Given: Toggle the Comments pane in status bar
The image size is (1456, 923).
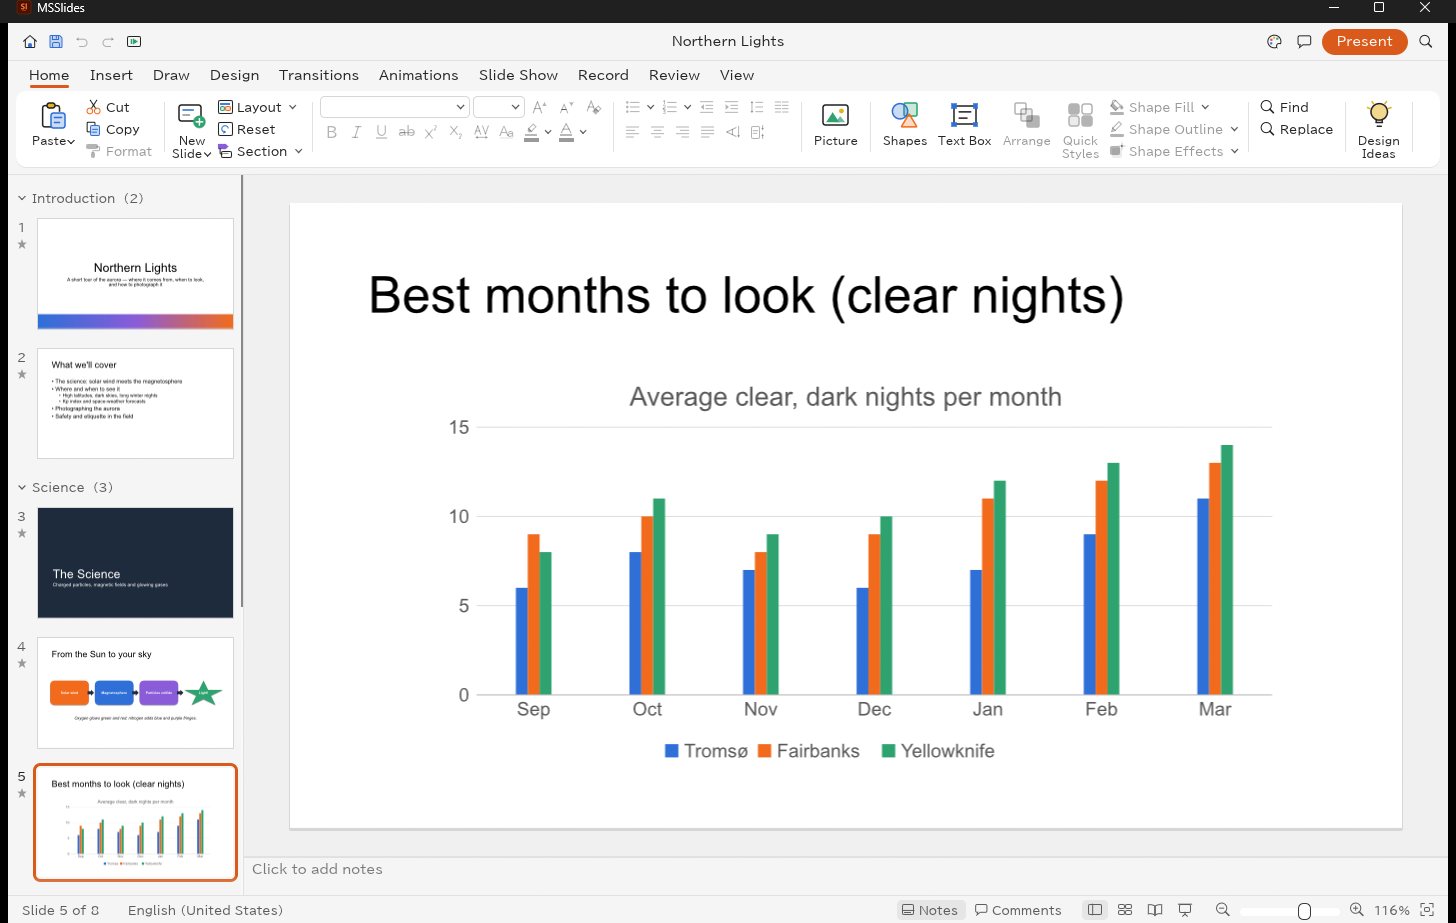Looking at the screenshot, I should coord(1018,910).
